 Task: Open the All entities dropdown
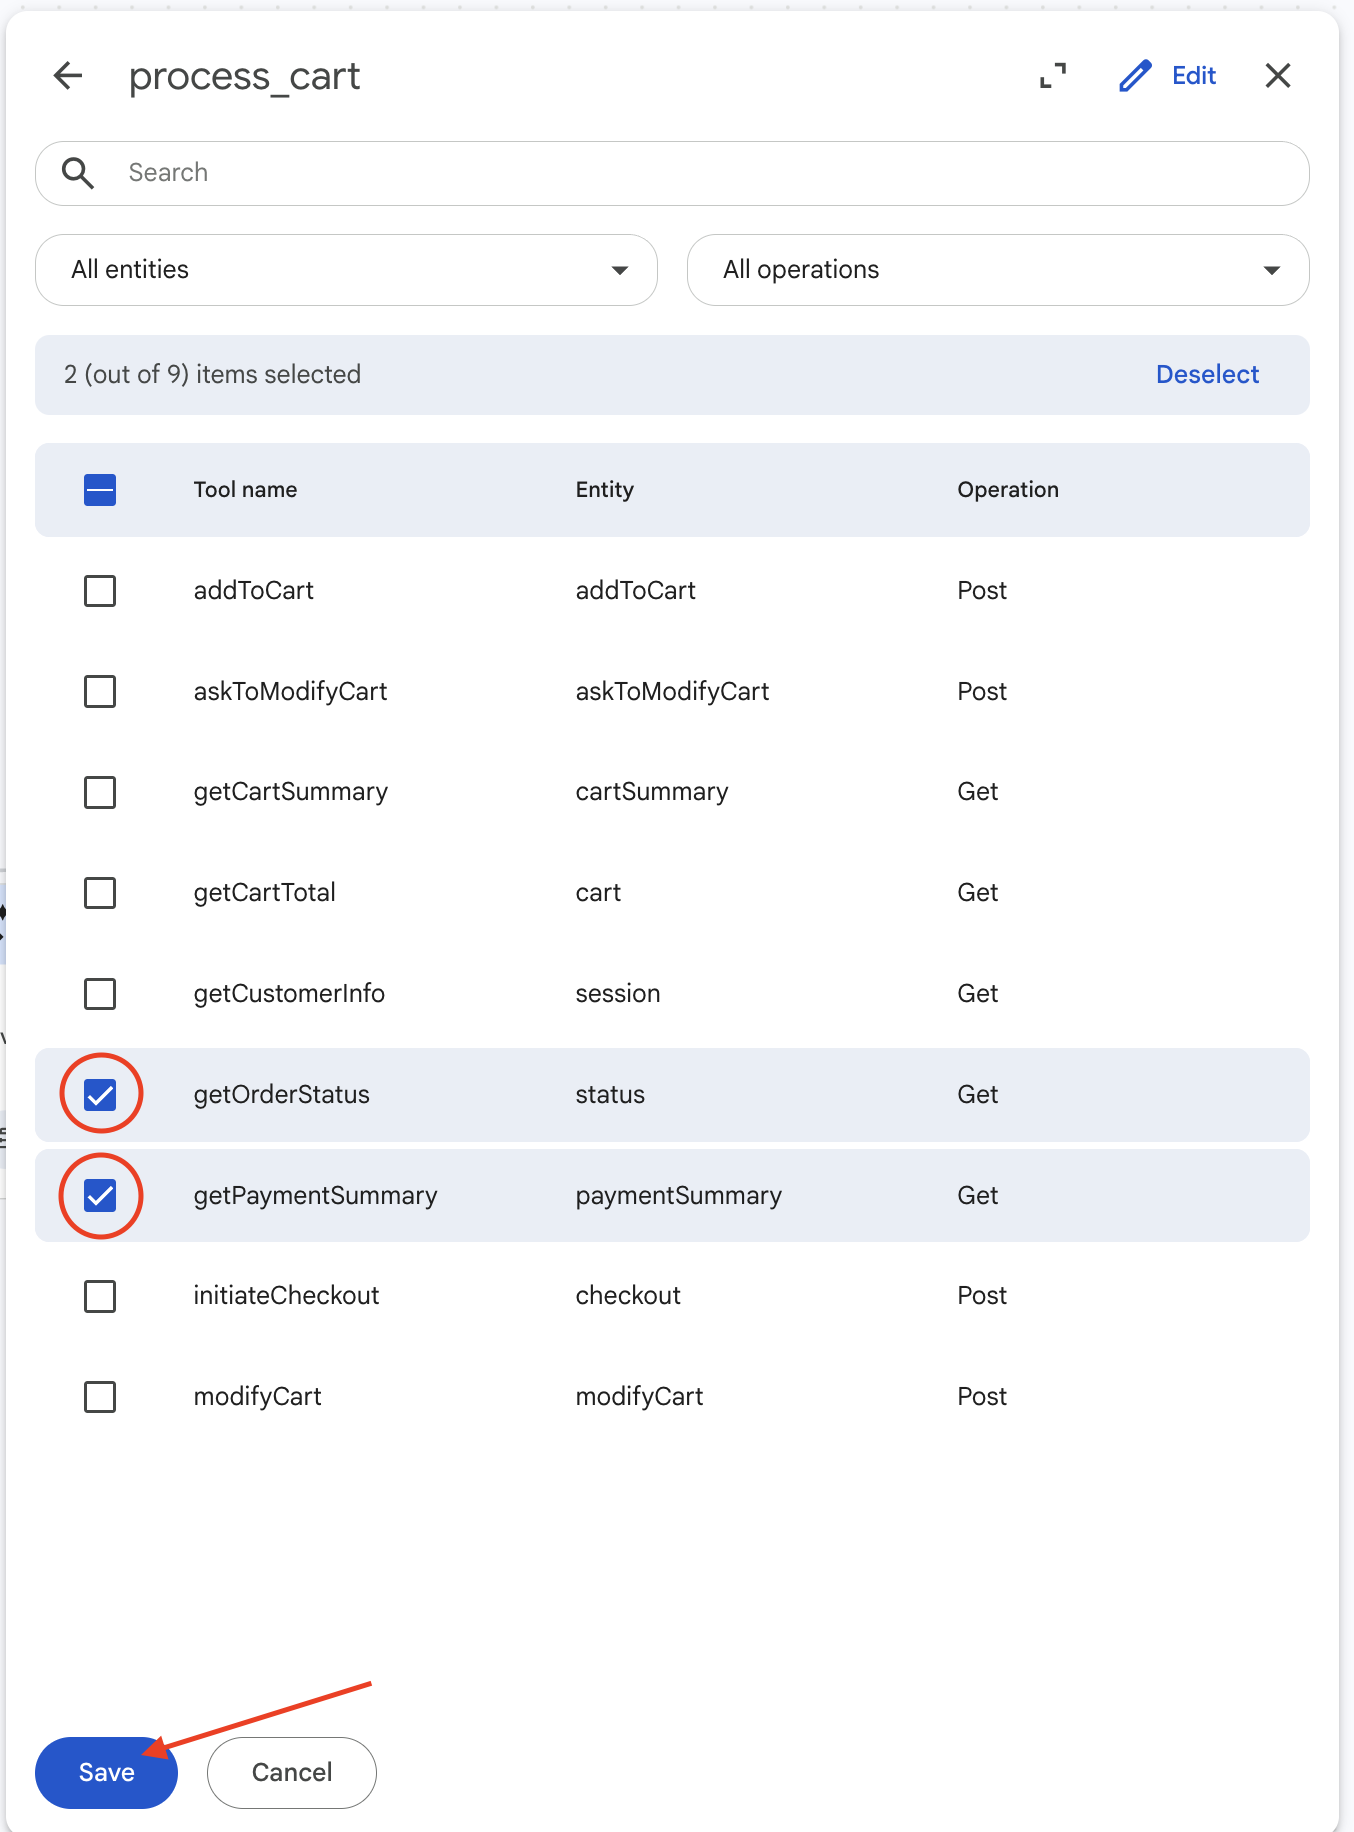point(346,270)
